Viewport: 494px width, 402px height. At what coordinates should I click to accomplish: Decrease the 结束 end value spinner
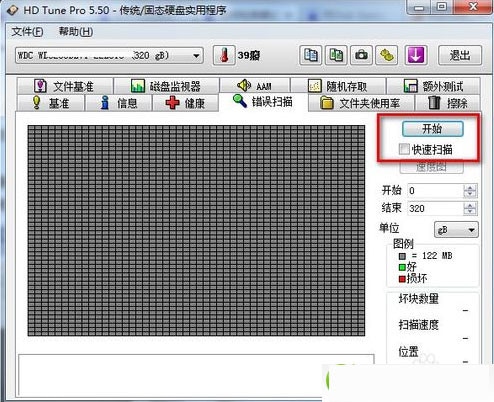470,212
